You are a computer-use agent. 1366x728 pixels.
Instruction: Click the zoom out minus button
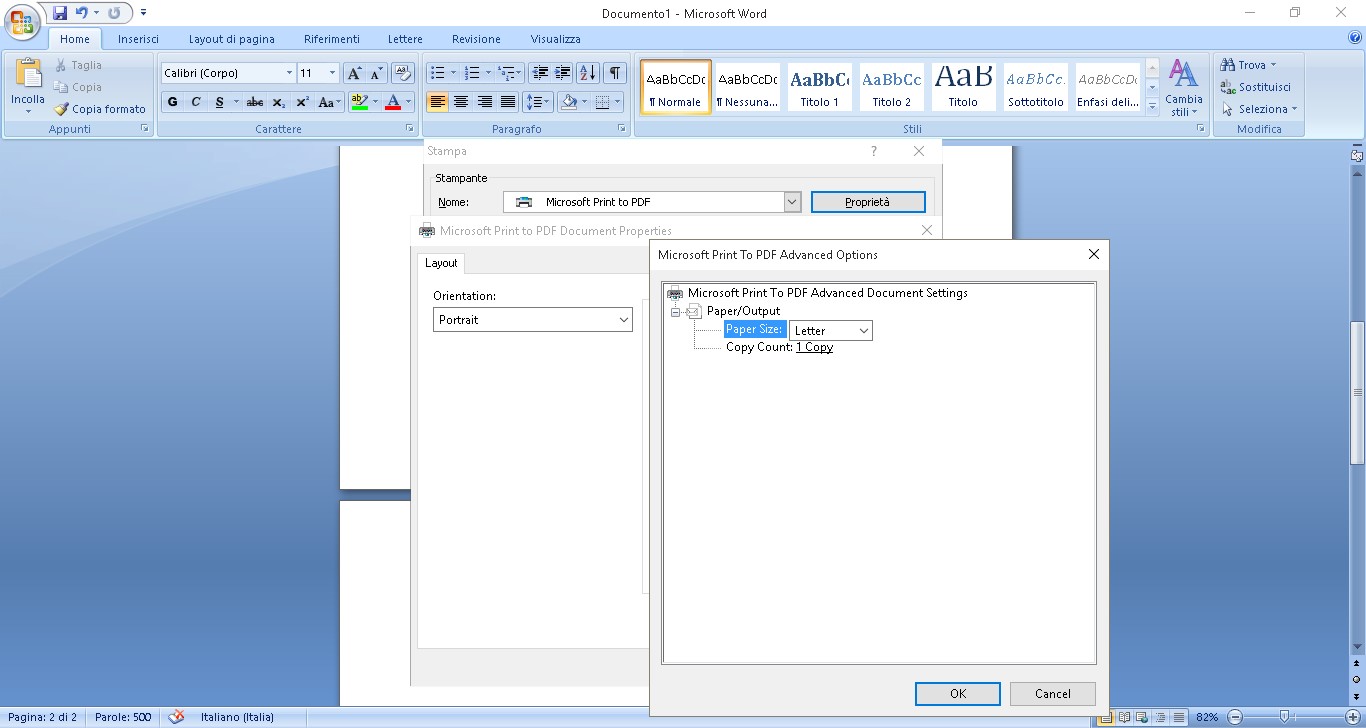1235,717
